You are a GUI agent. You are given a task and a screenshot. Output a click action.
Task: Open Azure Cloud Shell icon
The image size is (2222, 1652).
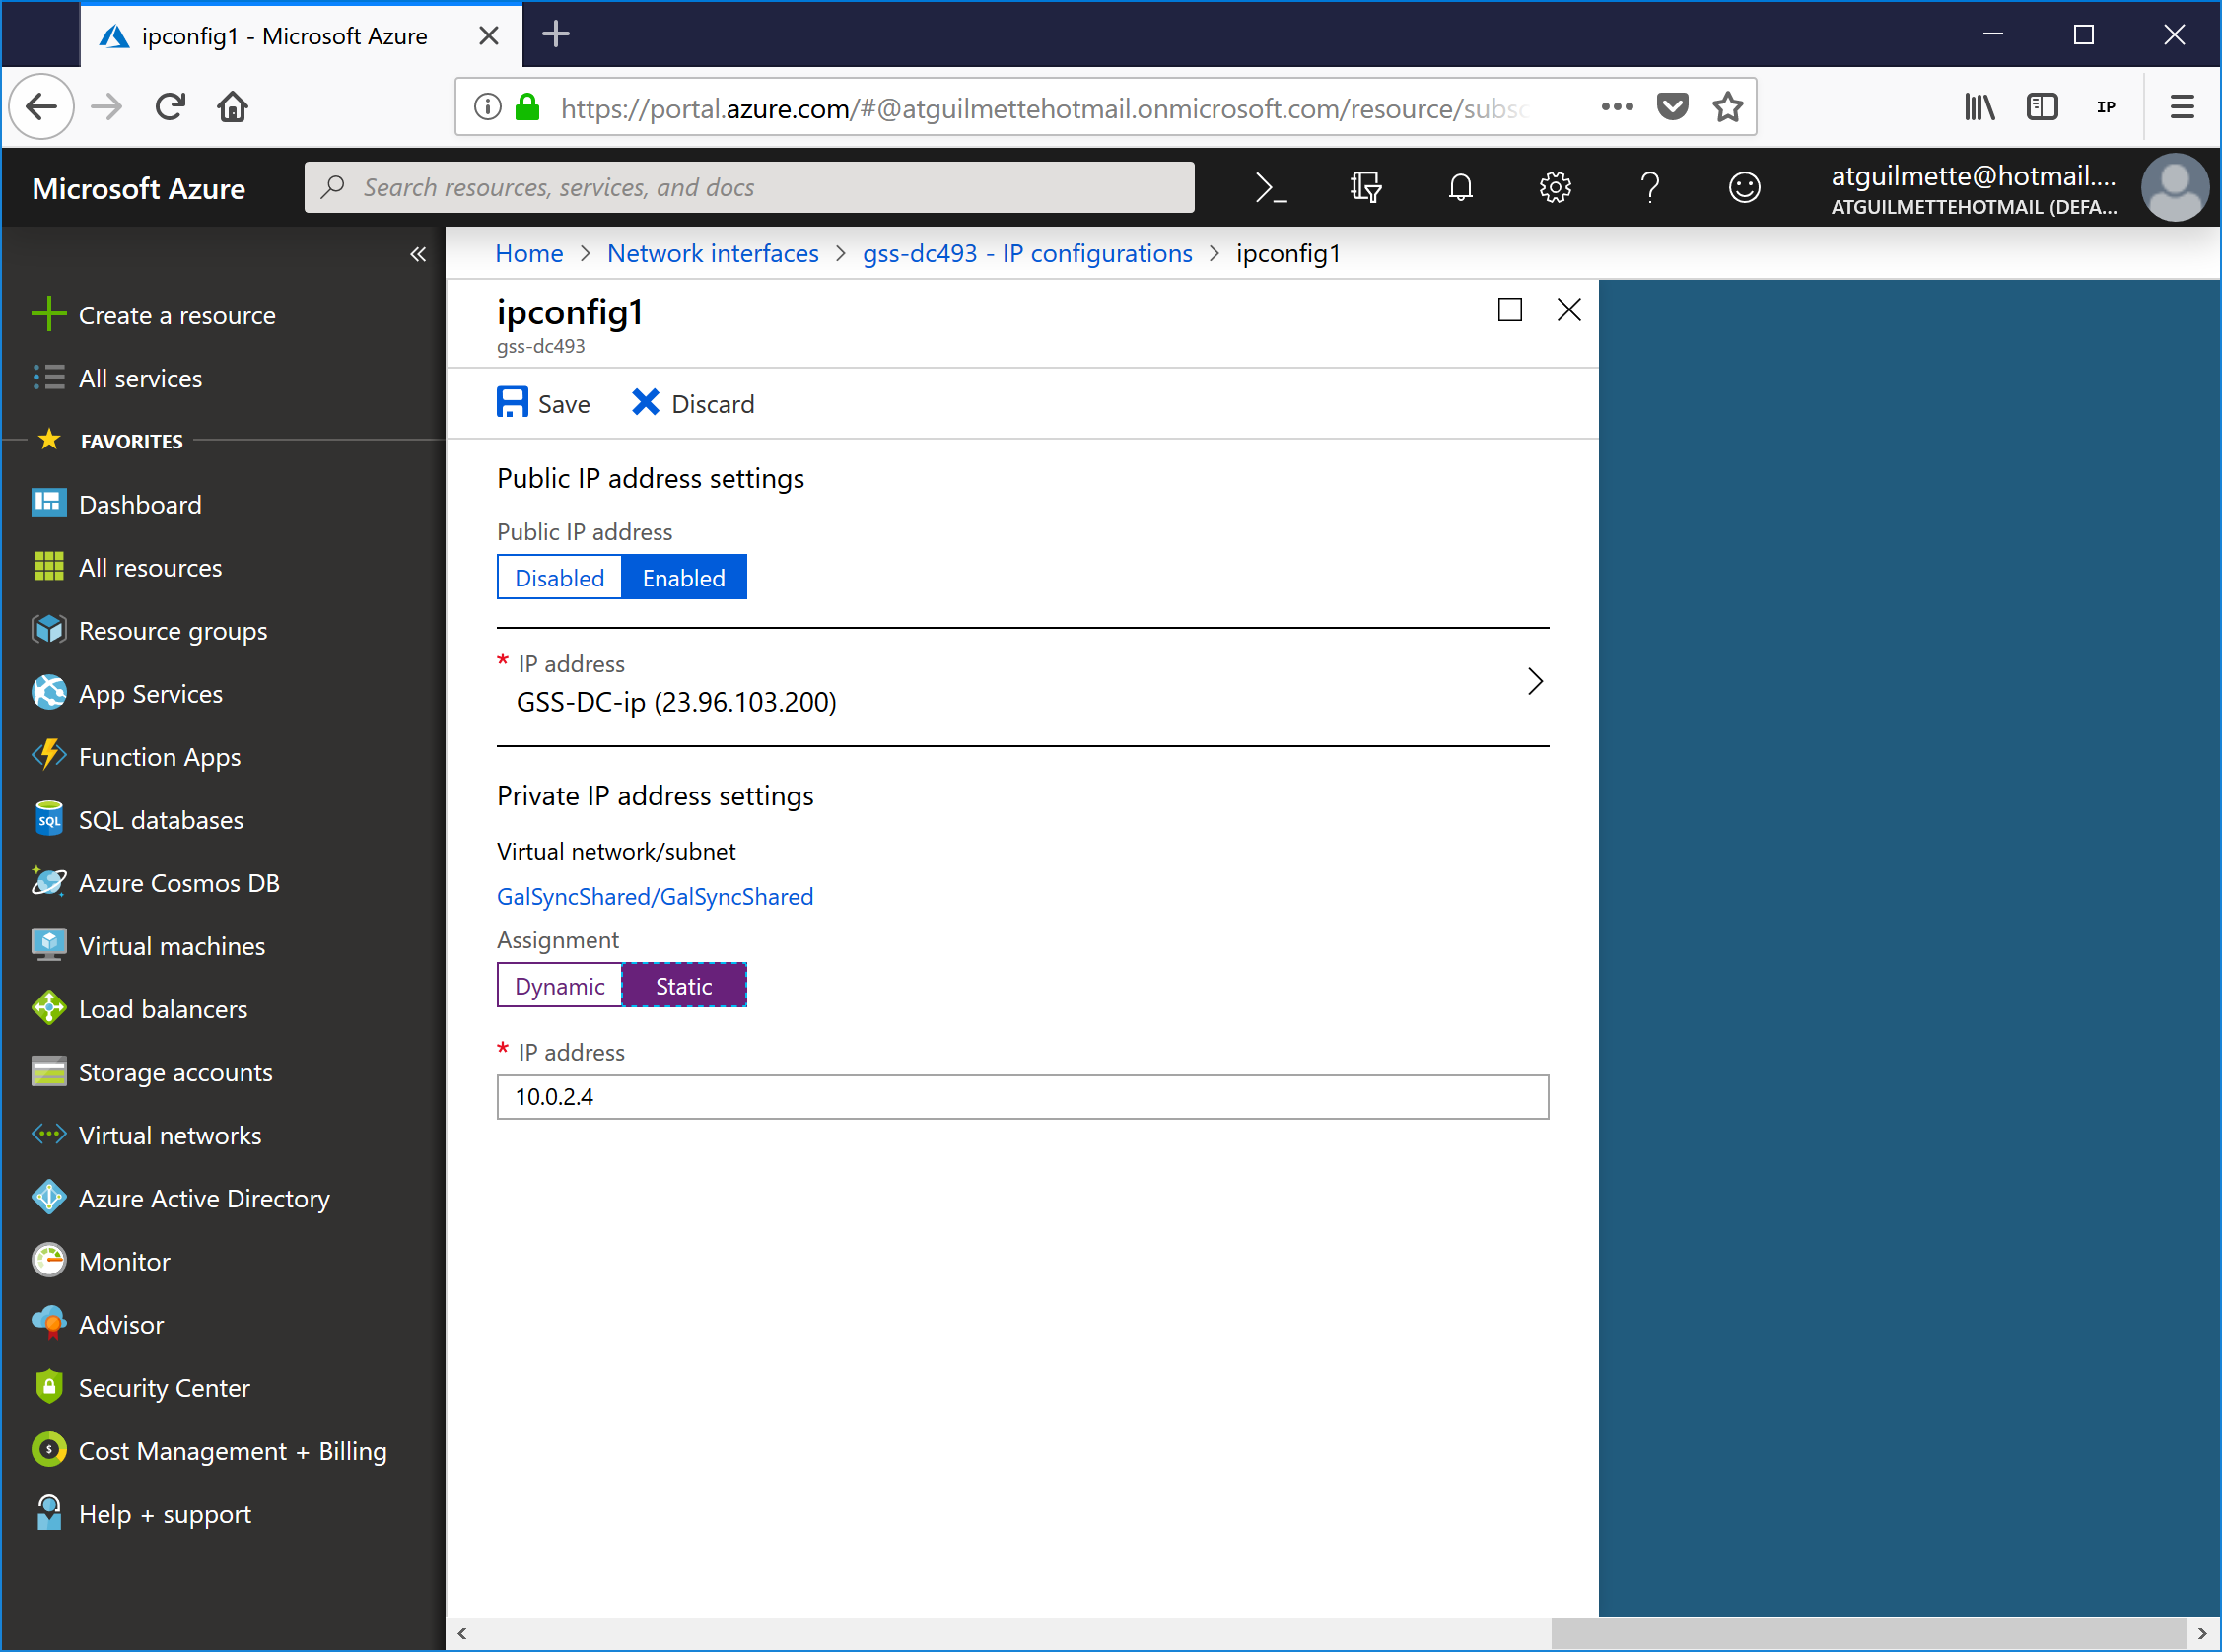point(1270,187)
